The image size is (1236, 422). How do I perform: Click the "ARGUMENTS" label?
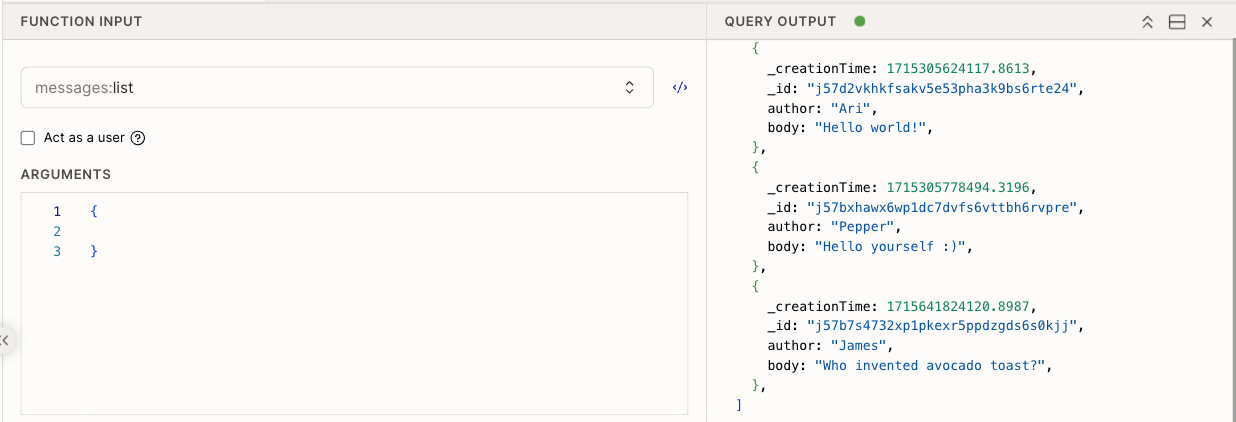[x=66, y=174]
